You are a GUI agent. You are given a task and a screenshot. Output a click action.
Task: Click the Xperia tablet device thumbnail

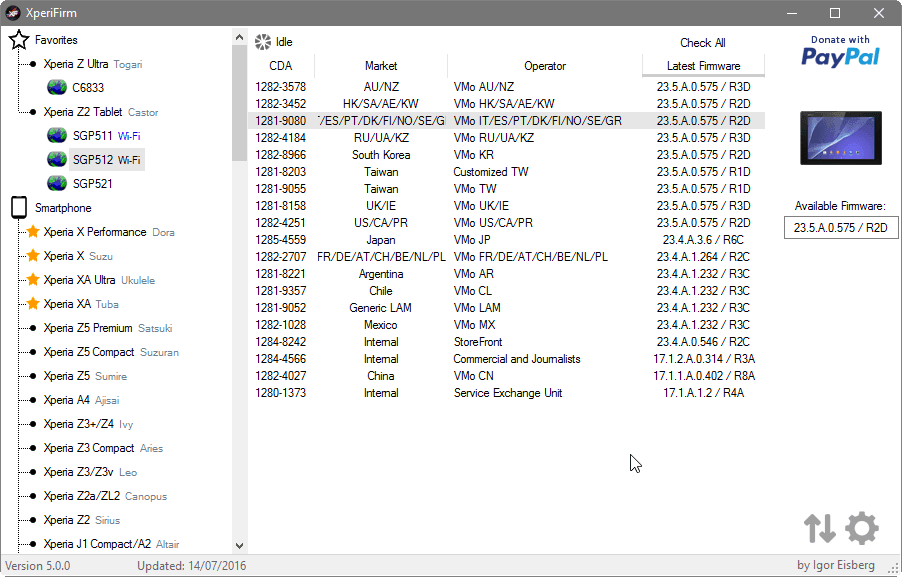pyautogui.click(x=840, y=138)
